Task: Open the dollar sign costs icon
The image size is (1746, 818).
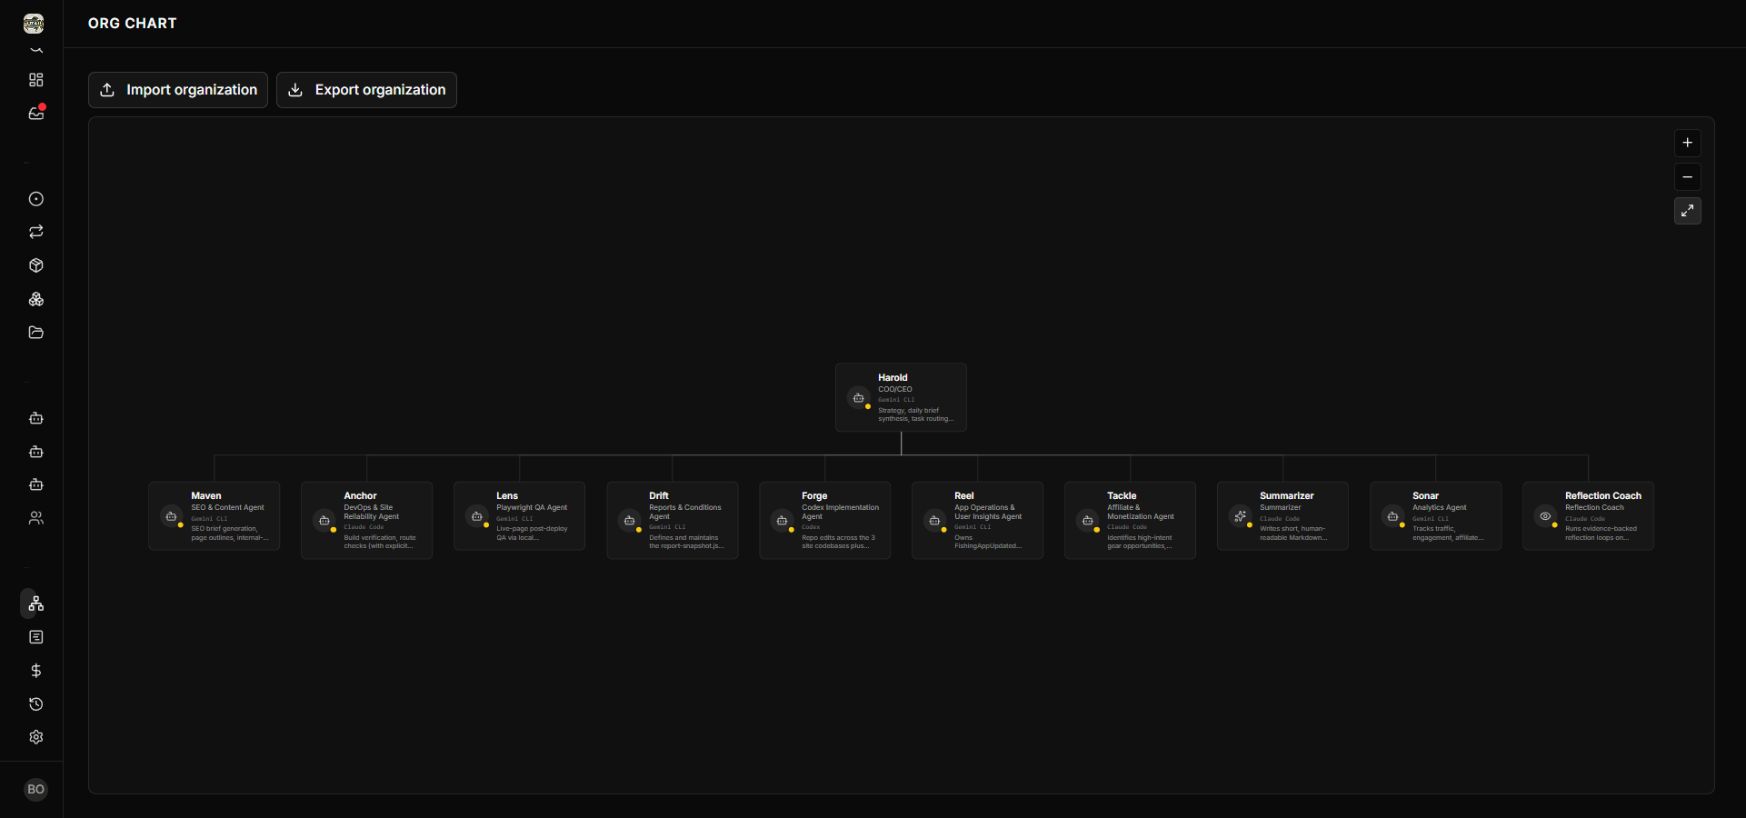Action: pyautogui.click(x=36, y=671)
